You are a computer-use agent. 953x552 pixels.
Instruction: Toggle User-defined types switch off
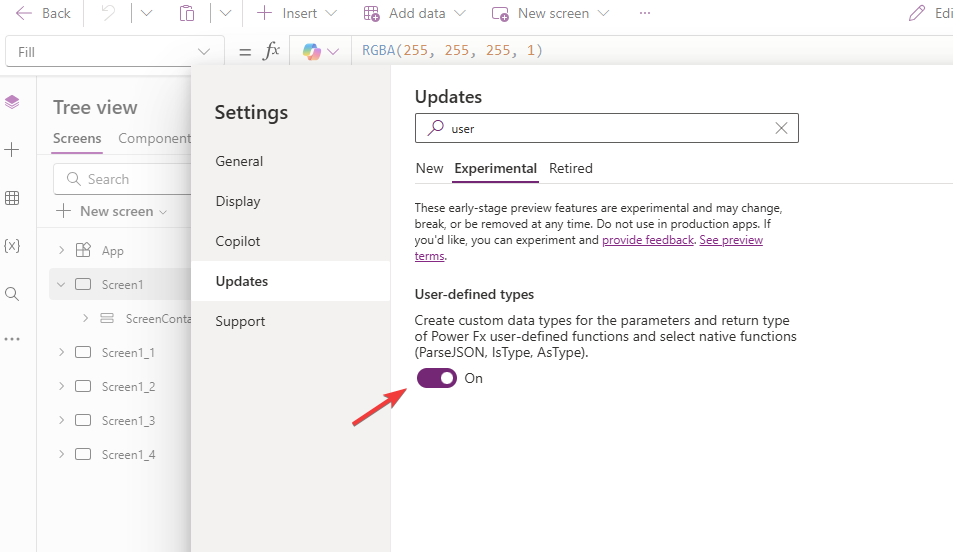(437, 378)
